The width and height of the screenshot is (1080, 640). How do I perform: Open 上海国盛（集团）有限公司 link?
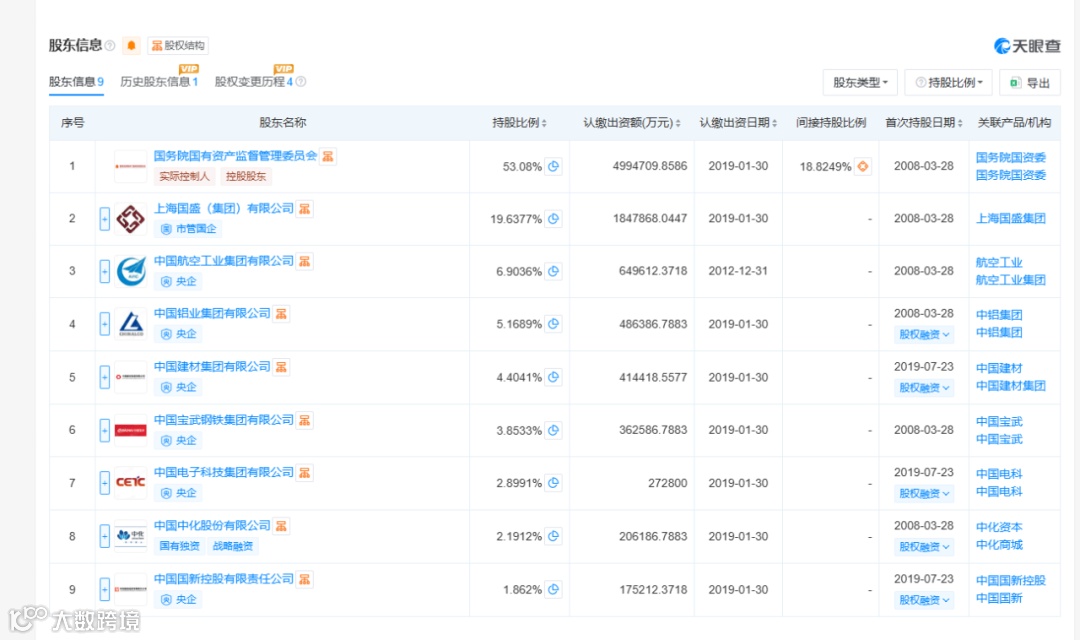coord(223,208)
